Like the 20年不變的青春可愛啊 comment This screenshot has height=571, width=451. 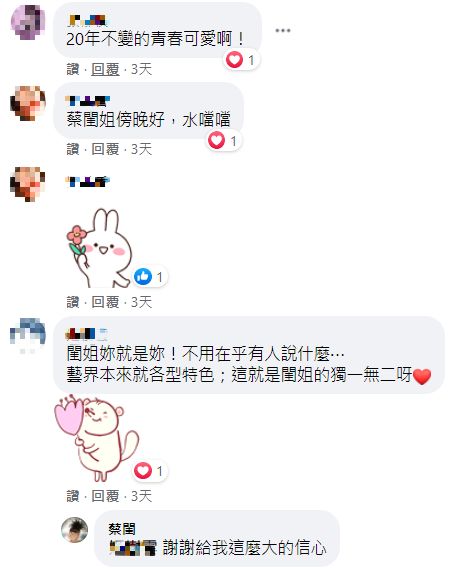[x=73, y=69]
